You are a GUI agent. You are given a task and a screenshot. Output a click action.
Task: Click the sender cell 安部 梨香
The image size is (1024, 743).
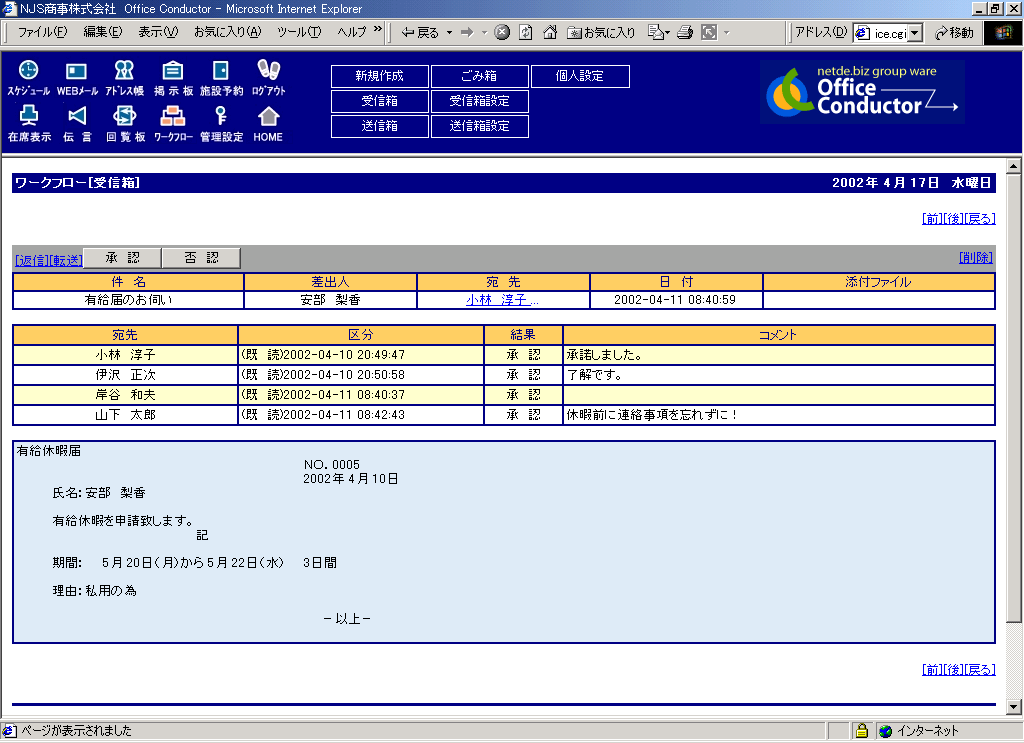330,300
